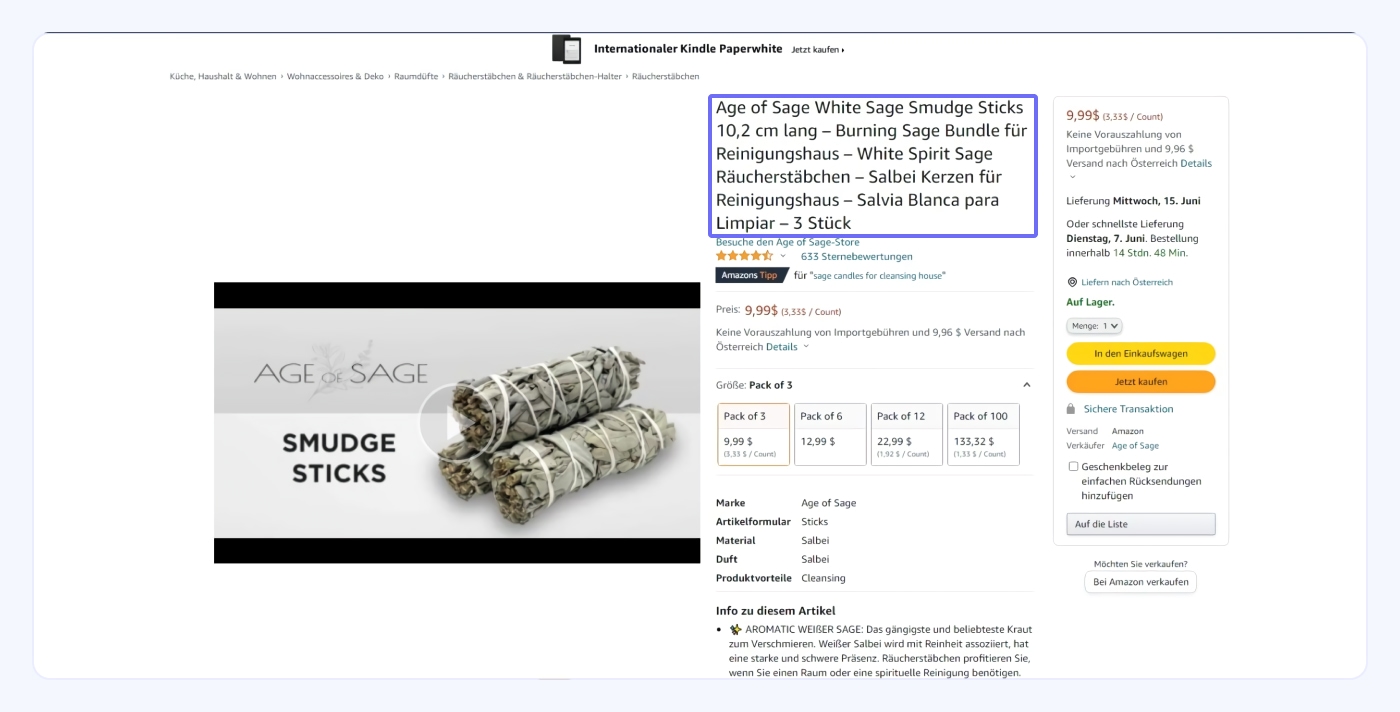Click the Auf die Liste button
This screenshot has width=1400, height=712.
coord(1141,524)
